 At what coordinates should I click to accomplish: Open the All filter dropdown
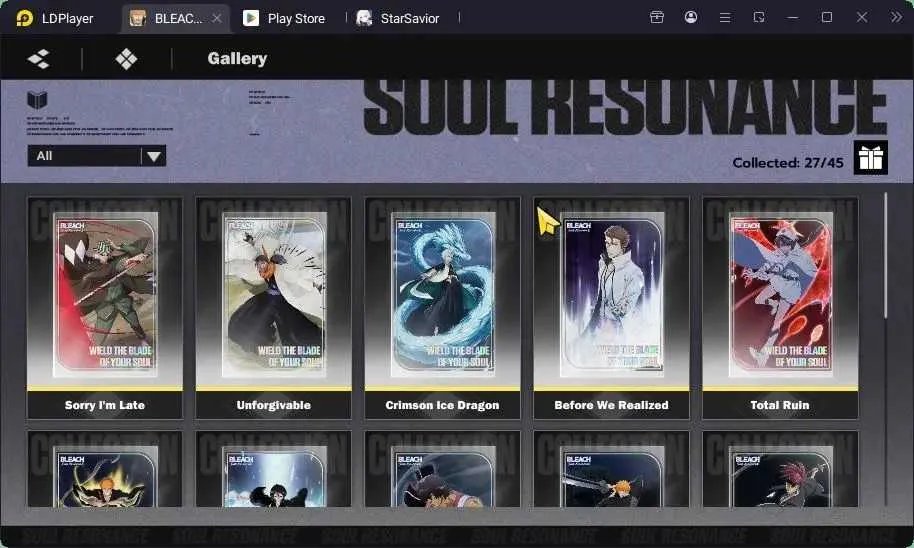coord(97,156)
